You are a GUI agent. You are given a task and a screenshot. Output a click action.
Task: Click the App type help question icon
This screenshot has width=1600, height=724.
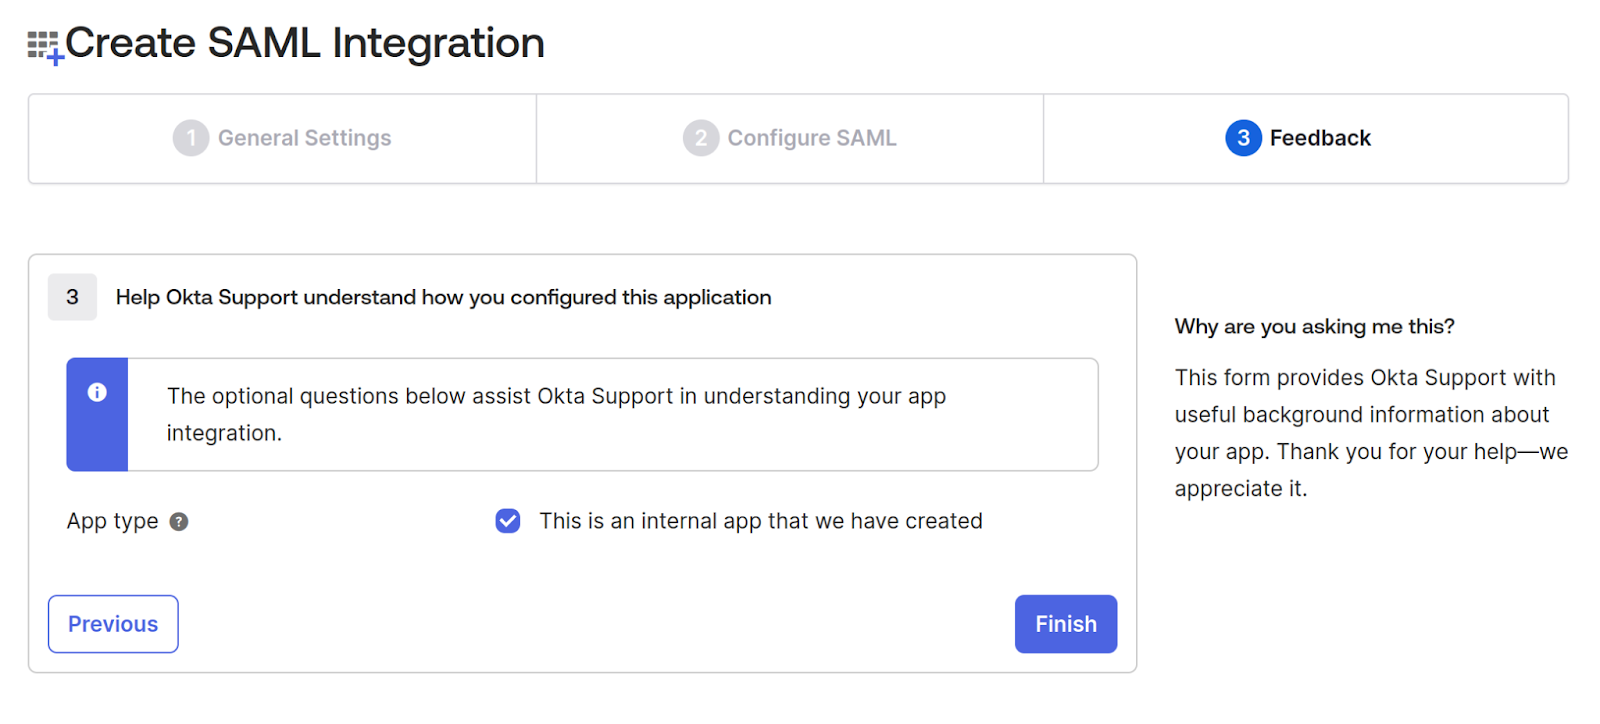click(x=179, y=522)
